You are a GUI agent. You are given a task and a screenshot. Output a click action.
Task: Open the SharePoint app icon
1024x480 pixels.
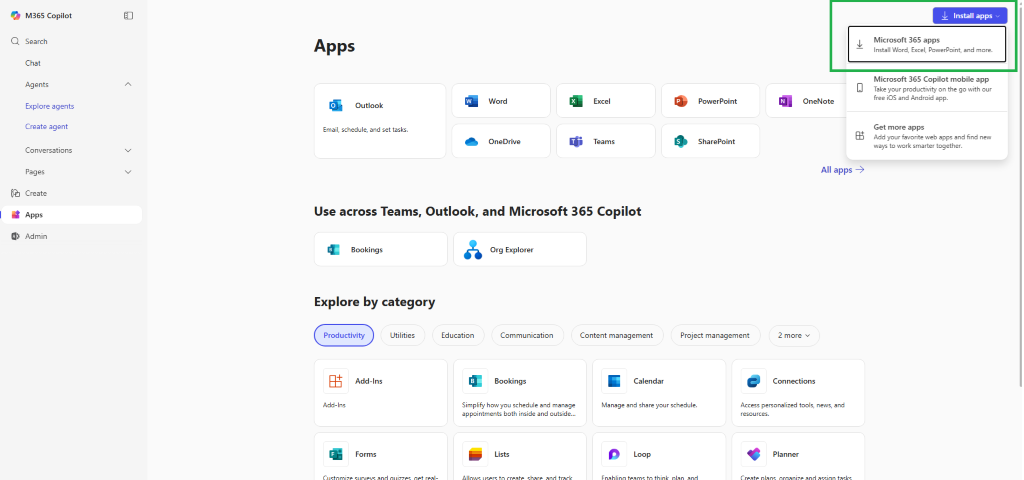[x=680, y=141]
